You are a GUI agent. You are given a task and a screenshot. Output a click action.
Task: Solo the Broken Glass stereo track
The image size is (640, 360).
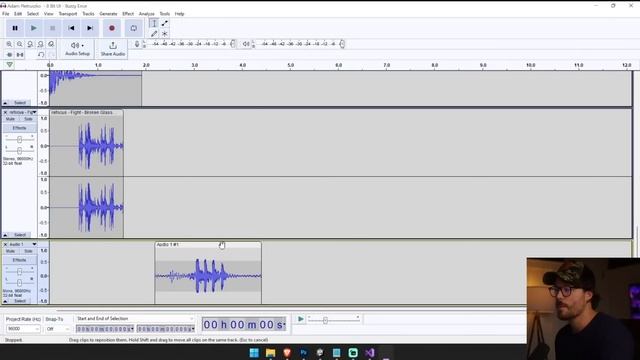[x=28, y=119]
